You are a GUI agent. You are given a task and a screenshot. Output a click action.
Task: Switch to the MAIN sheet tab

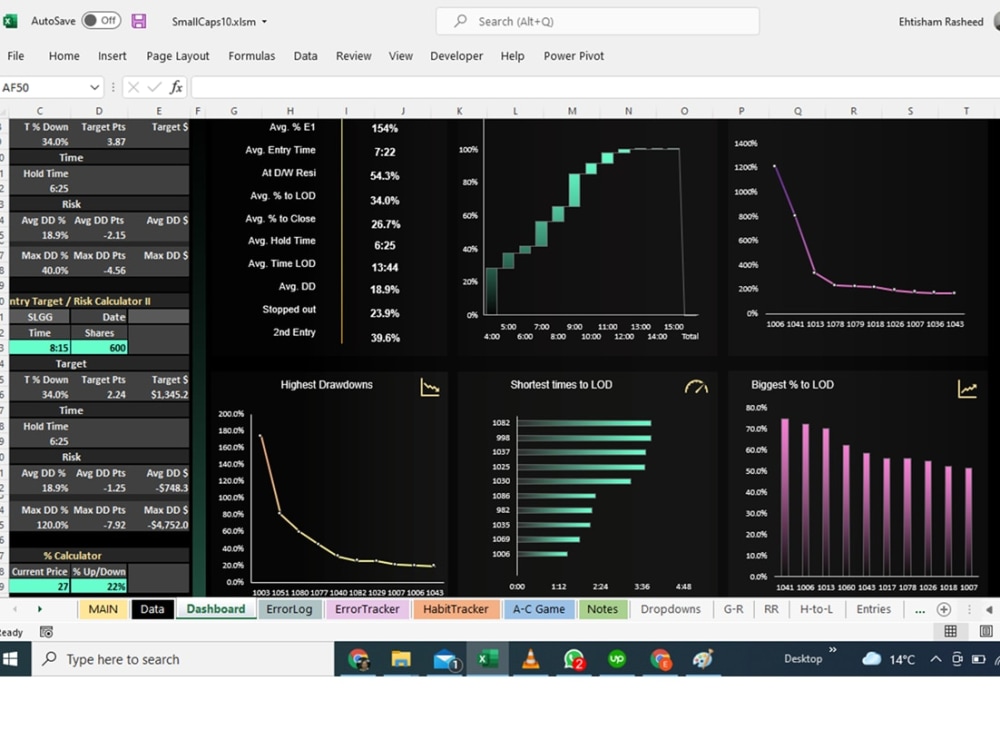click(x=103, y=609)
